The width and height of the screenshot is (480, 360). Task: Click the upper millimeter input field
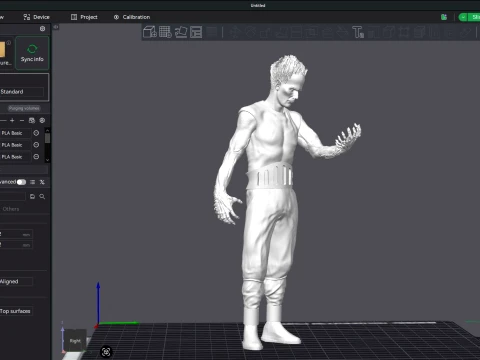point(16,234)
